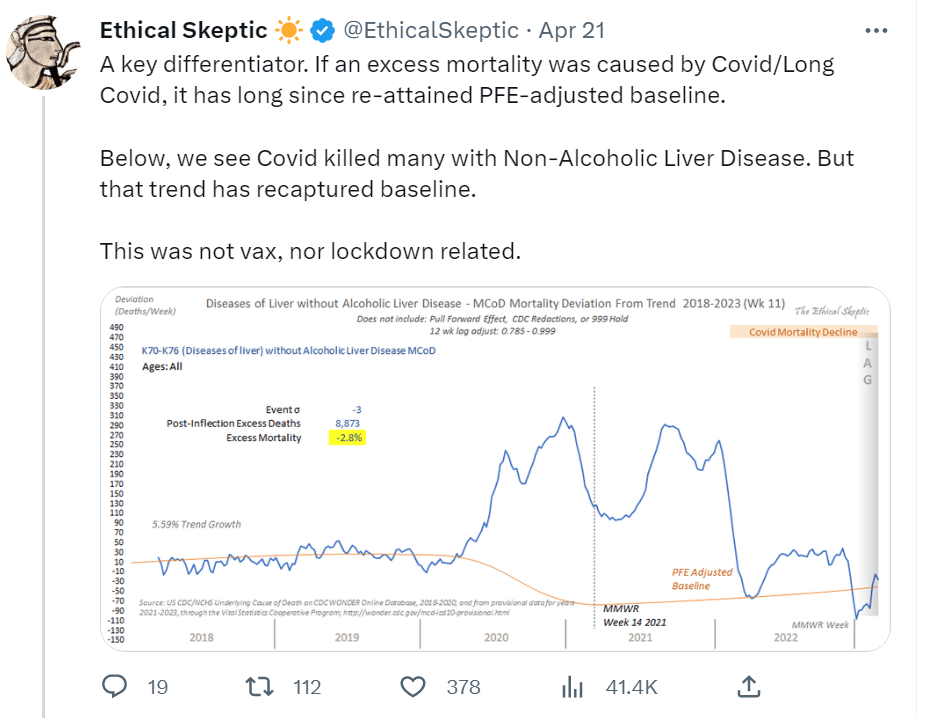Open the three-dot more options menu

876,31
